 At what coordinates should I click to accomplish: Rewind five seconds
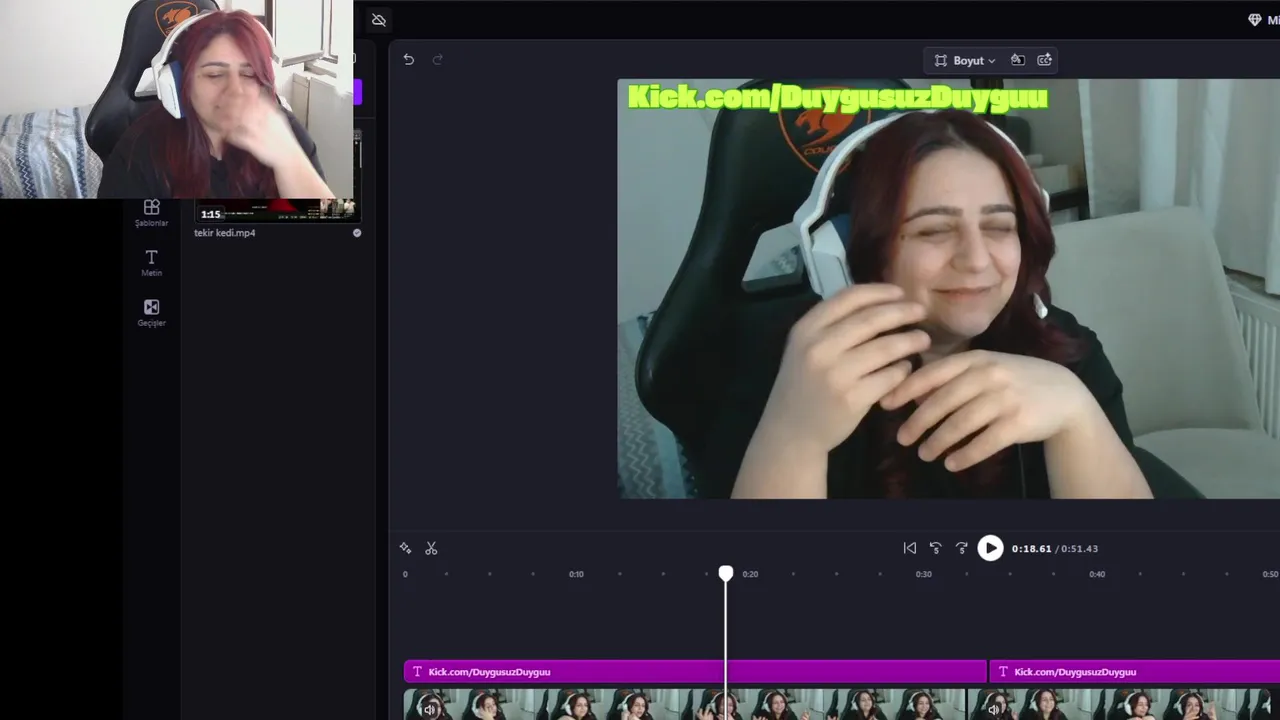(935, 548)
